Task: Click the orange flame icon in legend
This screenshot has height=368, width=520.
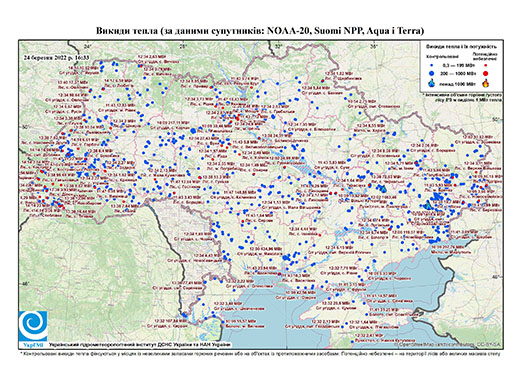Action: [485, 83]
